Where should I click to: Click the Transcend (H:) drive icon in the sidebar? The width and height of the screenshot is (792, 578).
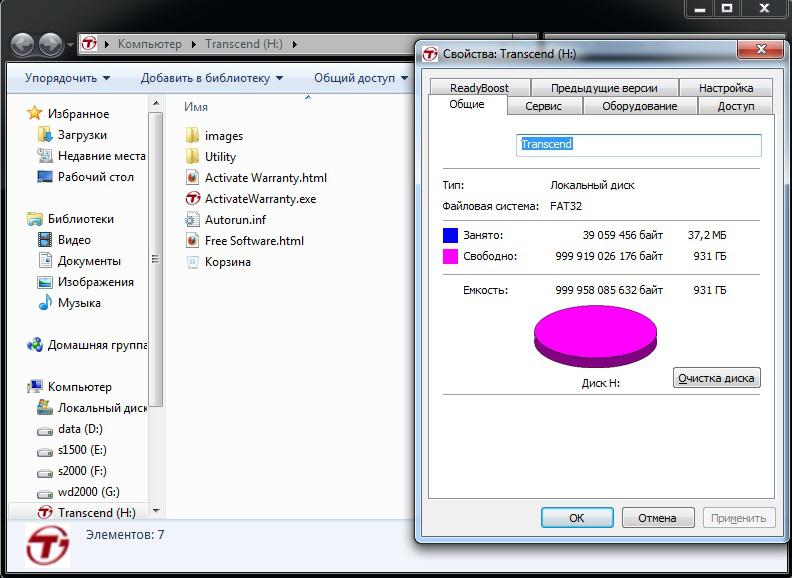44,512
